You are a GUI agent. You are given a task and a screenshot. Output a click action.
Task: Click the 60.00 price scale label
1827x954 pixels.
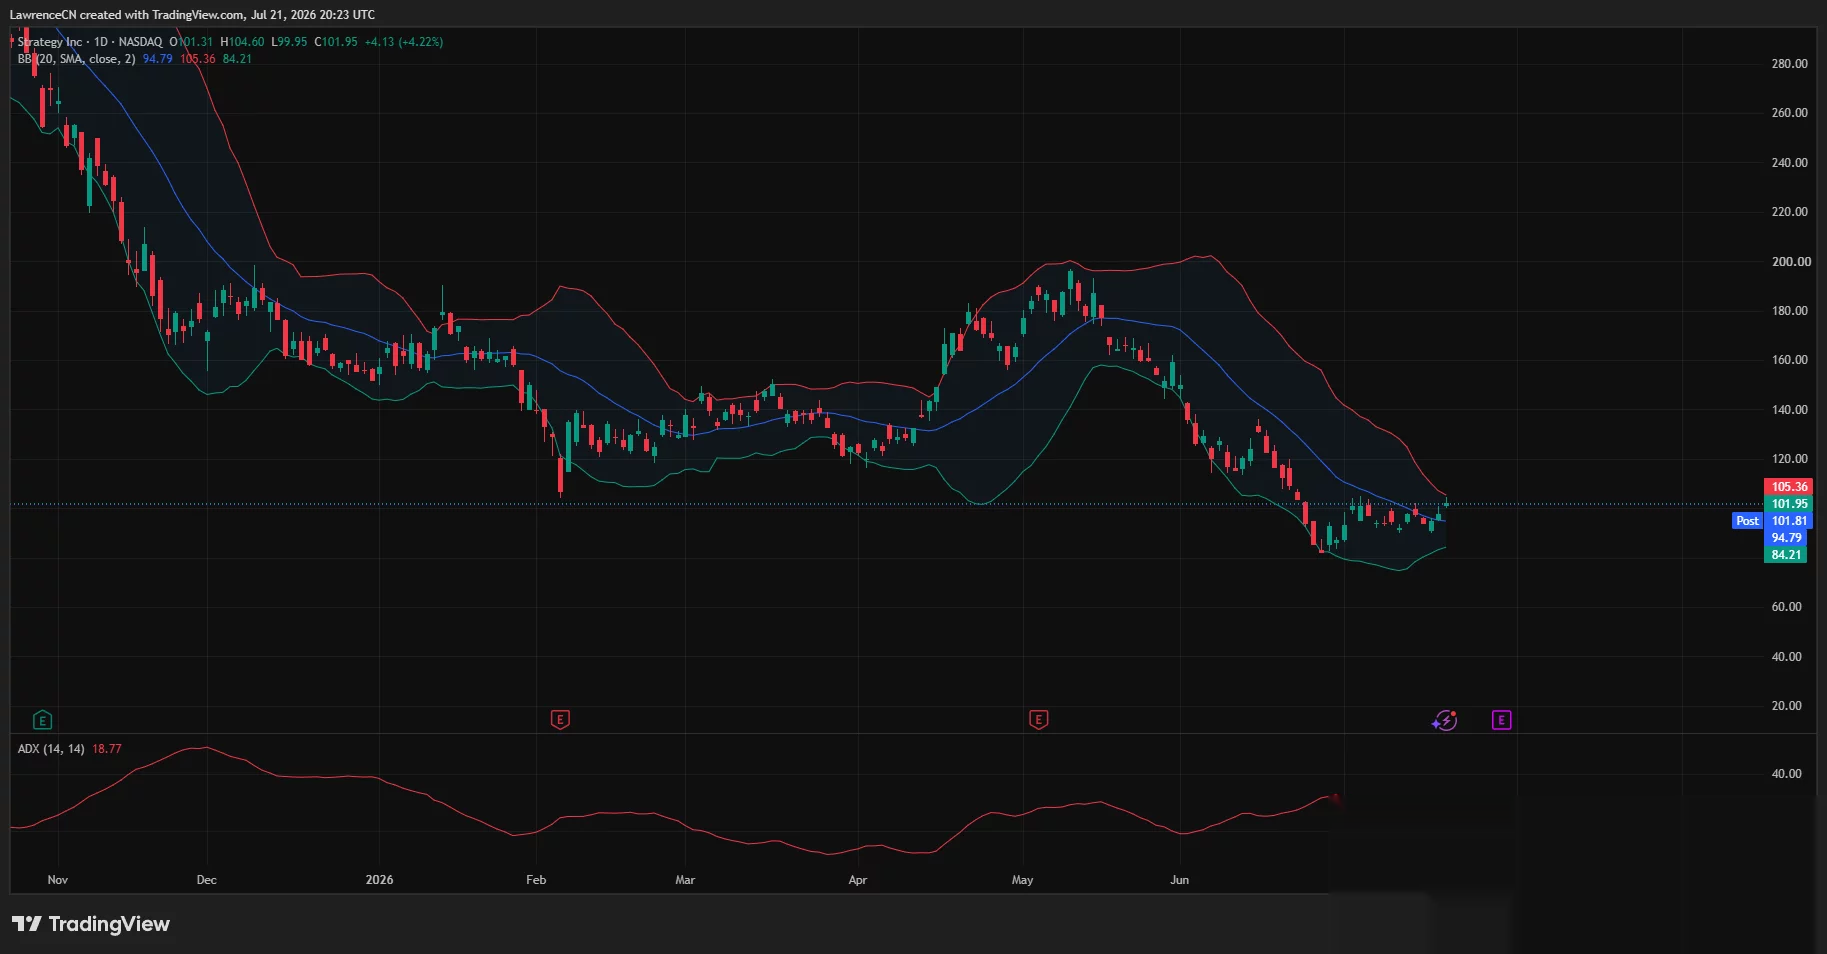pyautogui.click(x=1786, y=607)
